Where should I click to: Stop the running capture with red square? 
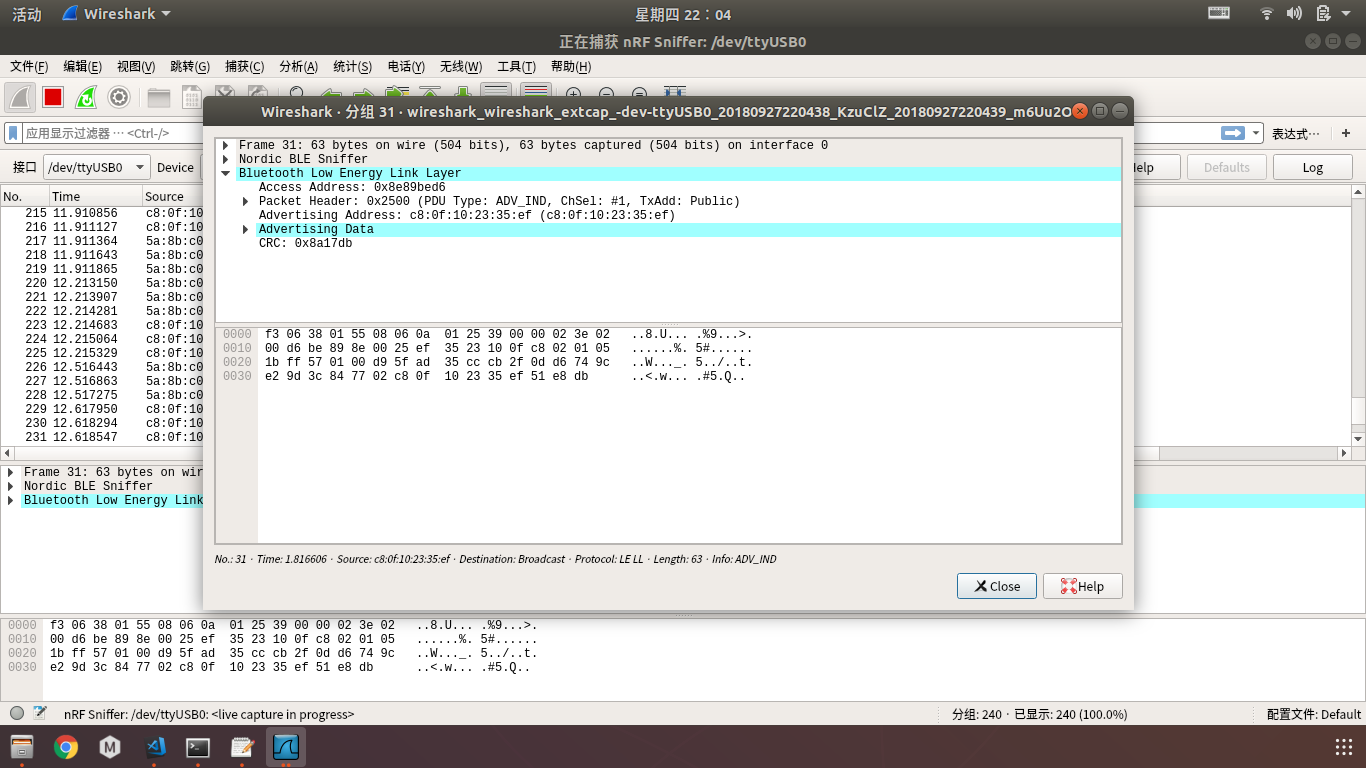(x=53, y=97)
